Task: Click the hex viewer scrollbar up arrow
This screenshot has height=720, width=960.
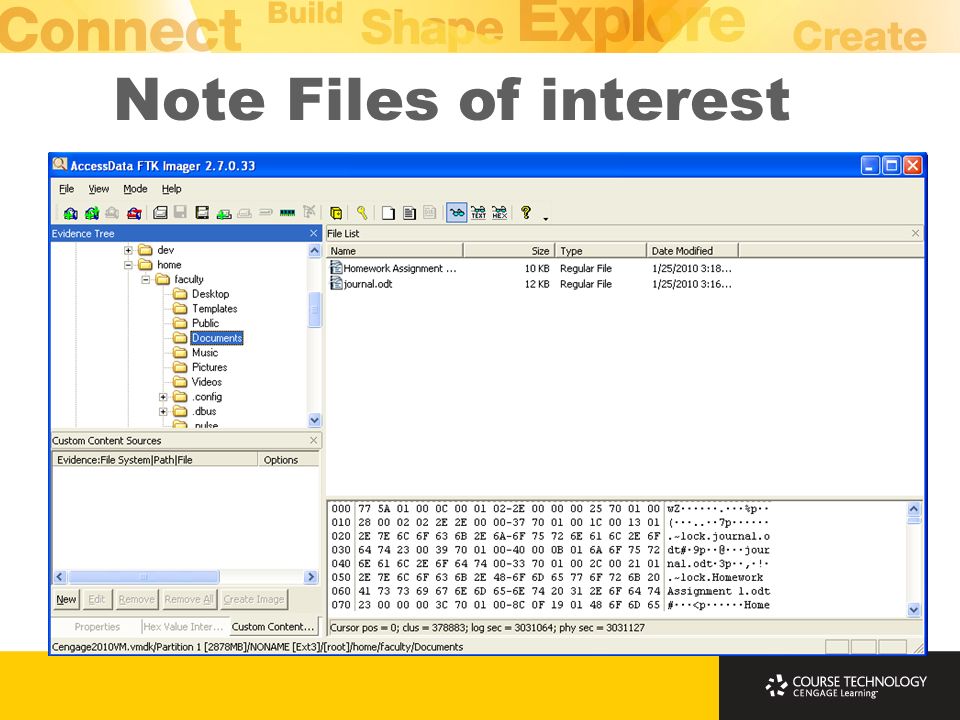Action: pyautogui.click(x=913, y=509)
